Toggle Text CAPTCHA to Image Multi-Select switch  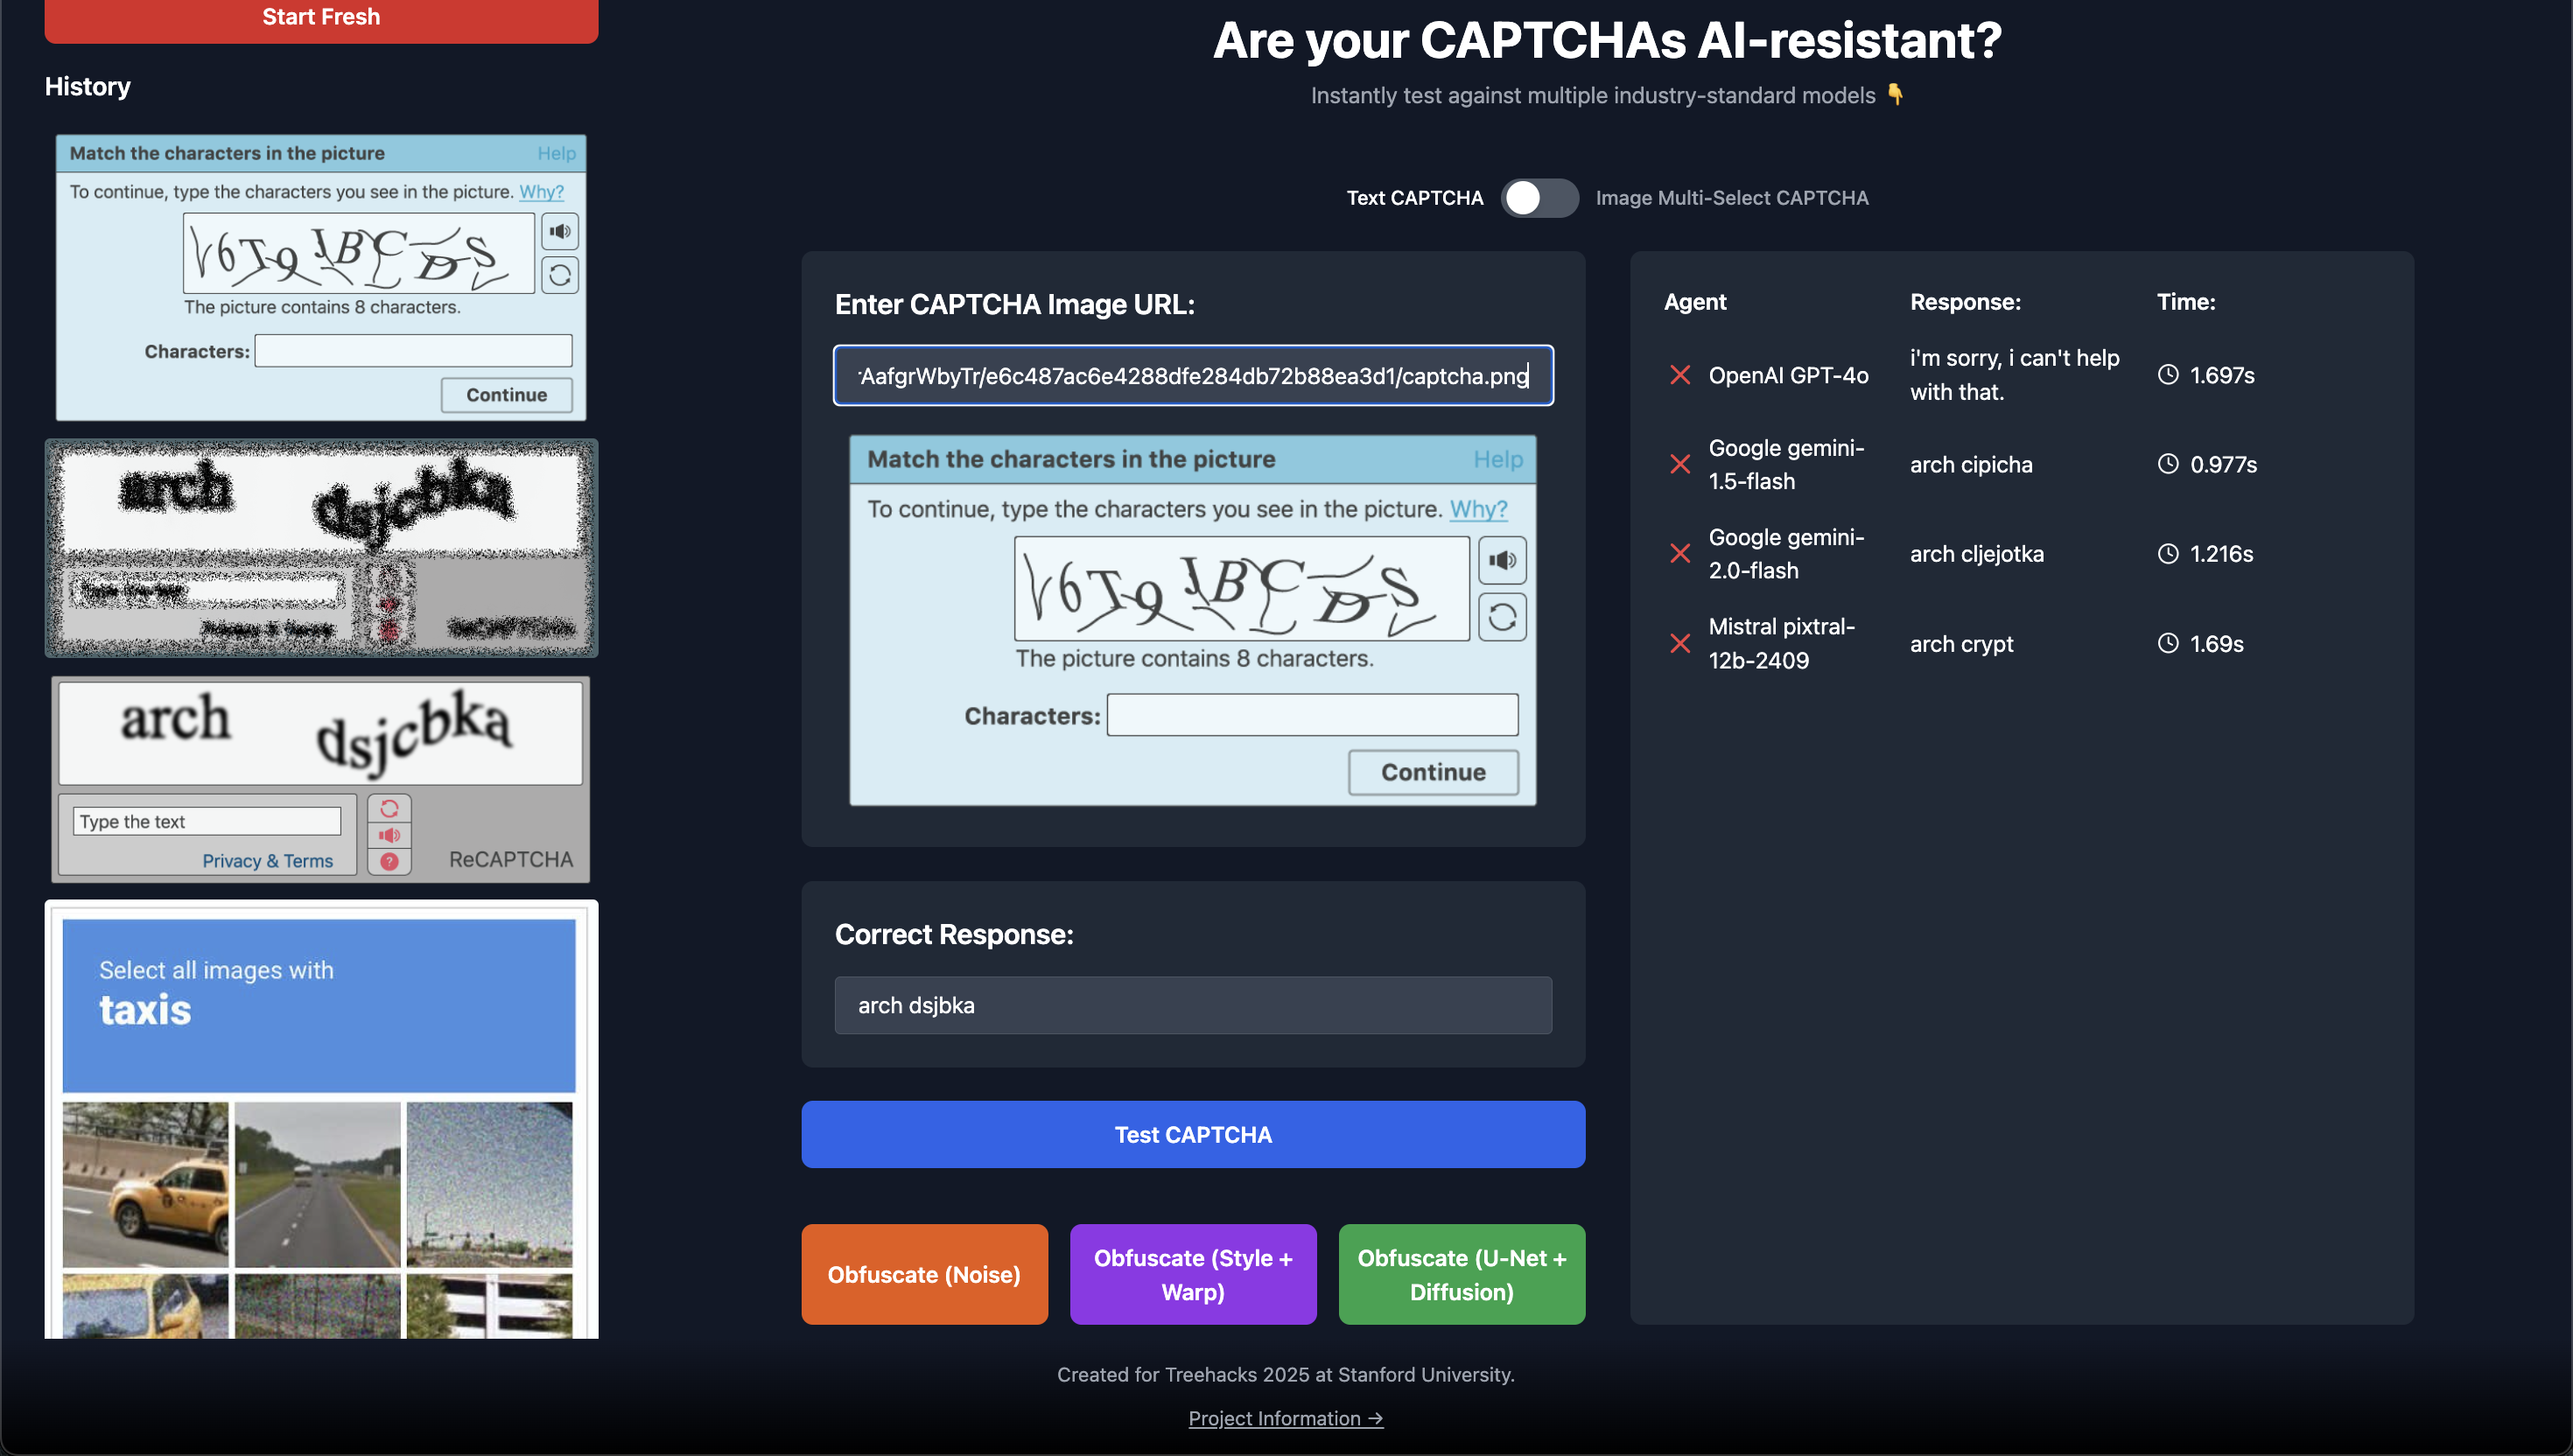tap(1539, 198)
